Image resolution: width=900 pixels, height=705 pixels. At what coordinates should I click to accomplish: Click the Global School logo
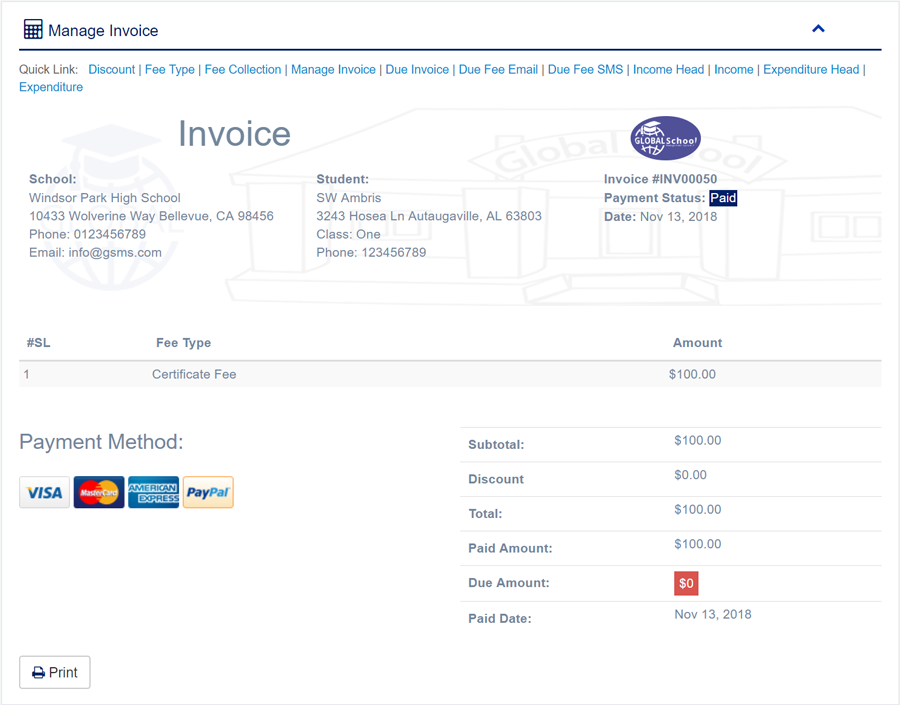tap(665, 138)
